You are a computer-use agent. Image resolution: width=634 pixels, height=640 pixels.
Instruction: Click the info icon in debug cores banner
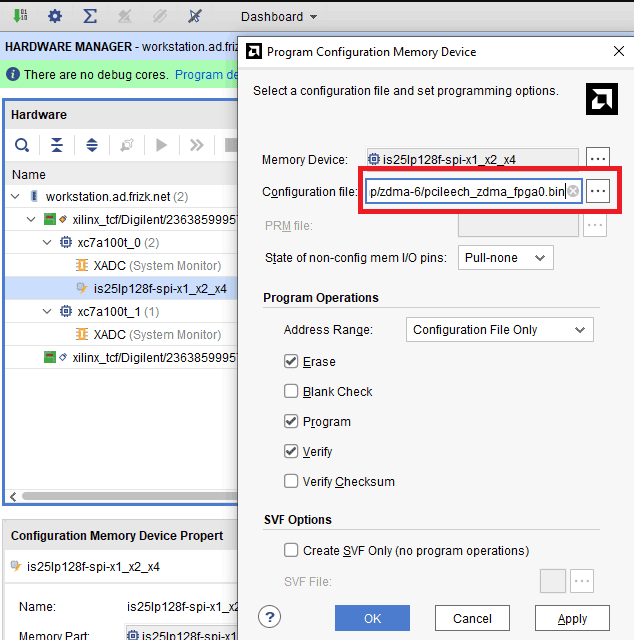13,74
